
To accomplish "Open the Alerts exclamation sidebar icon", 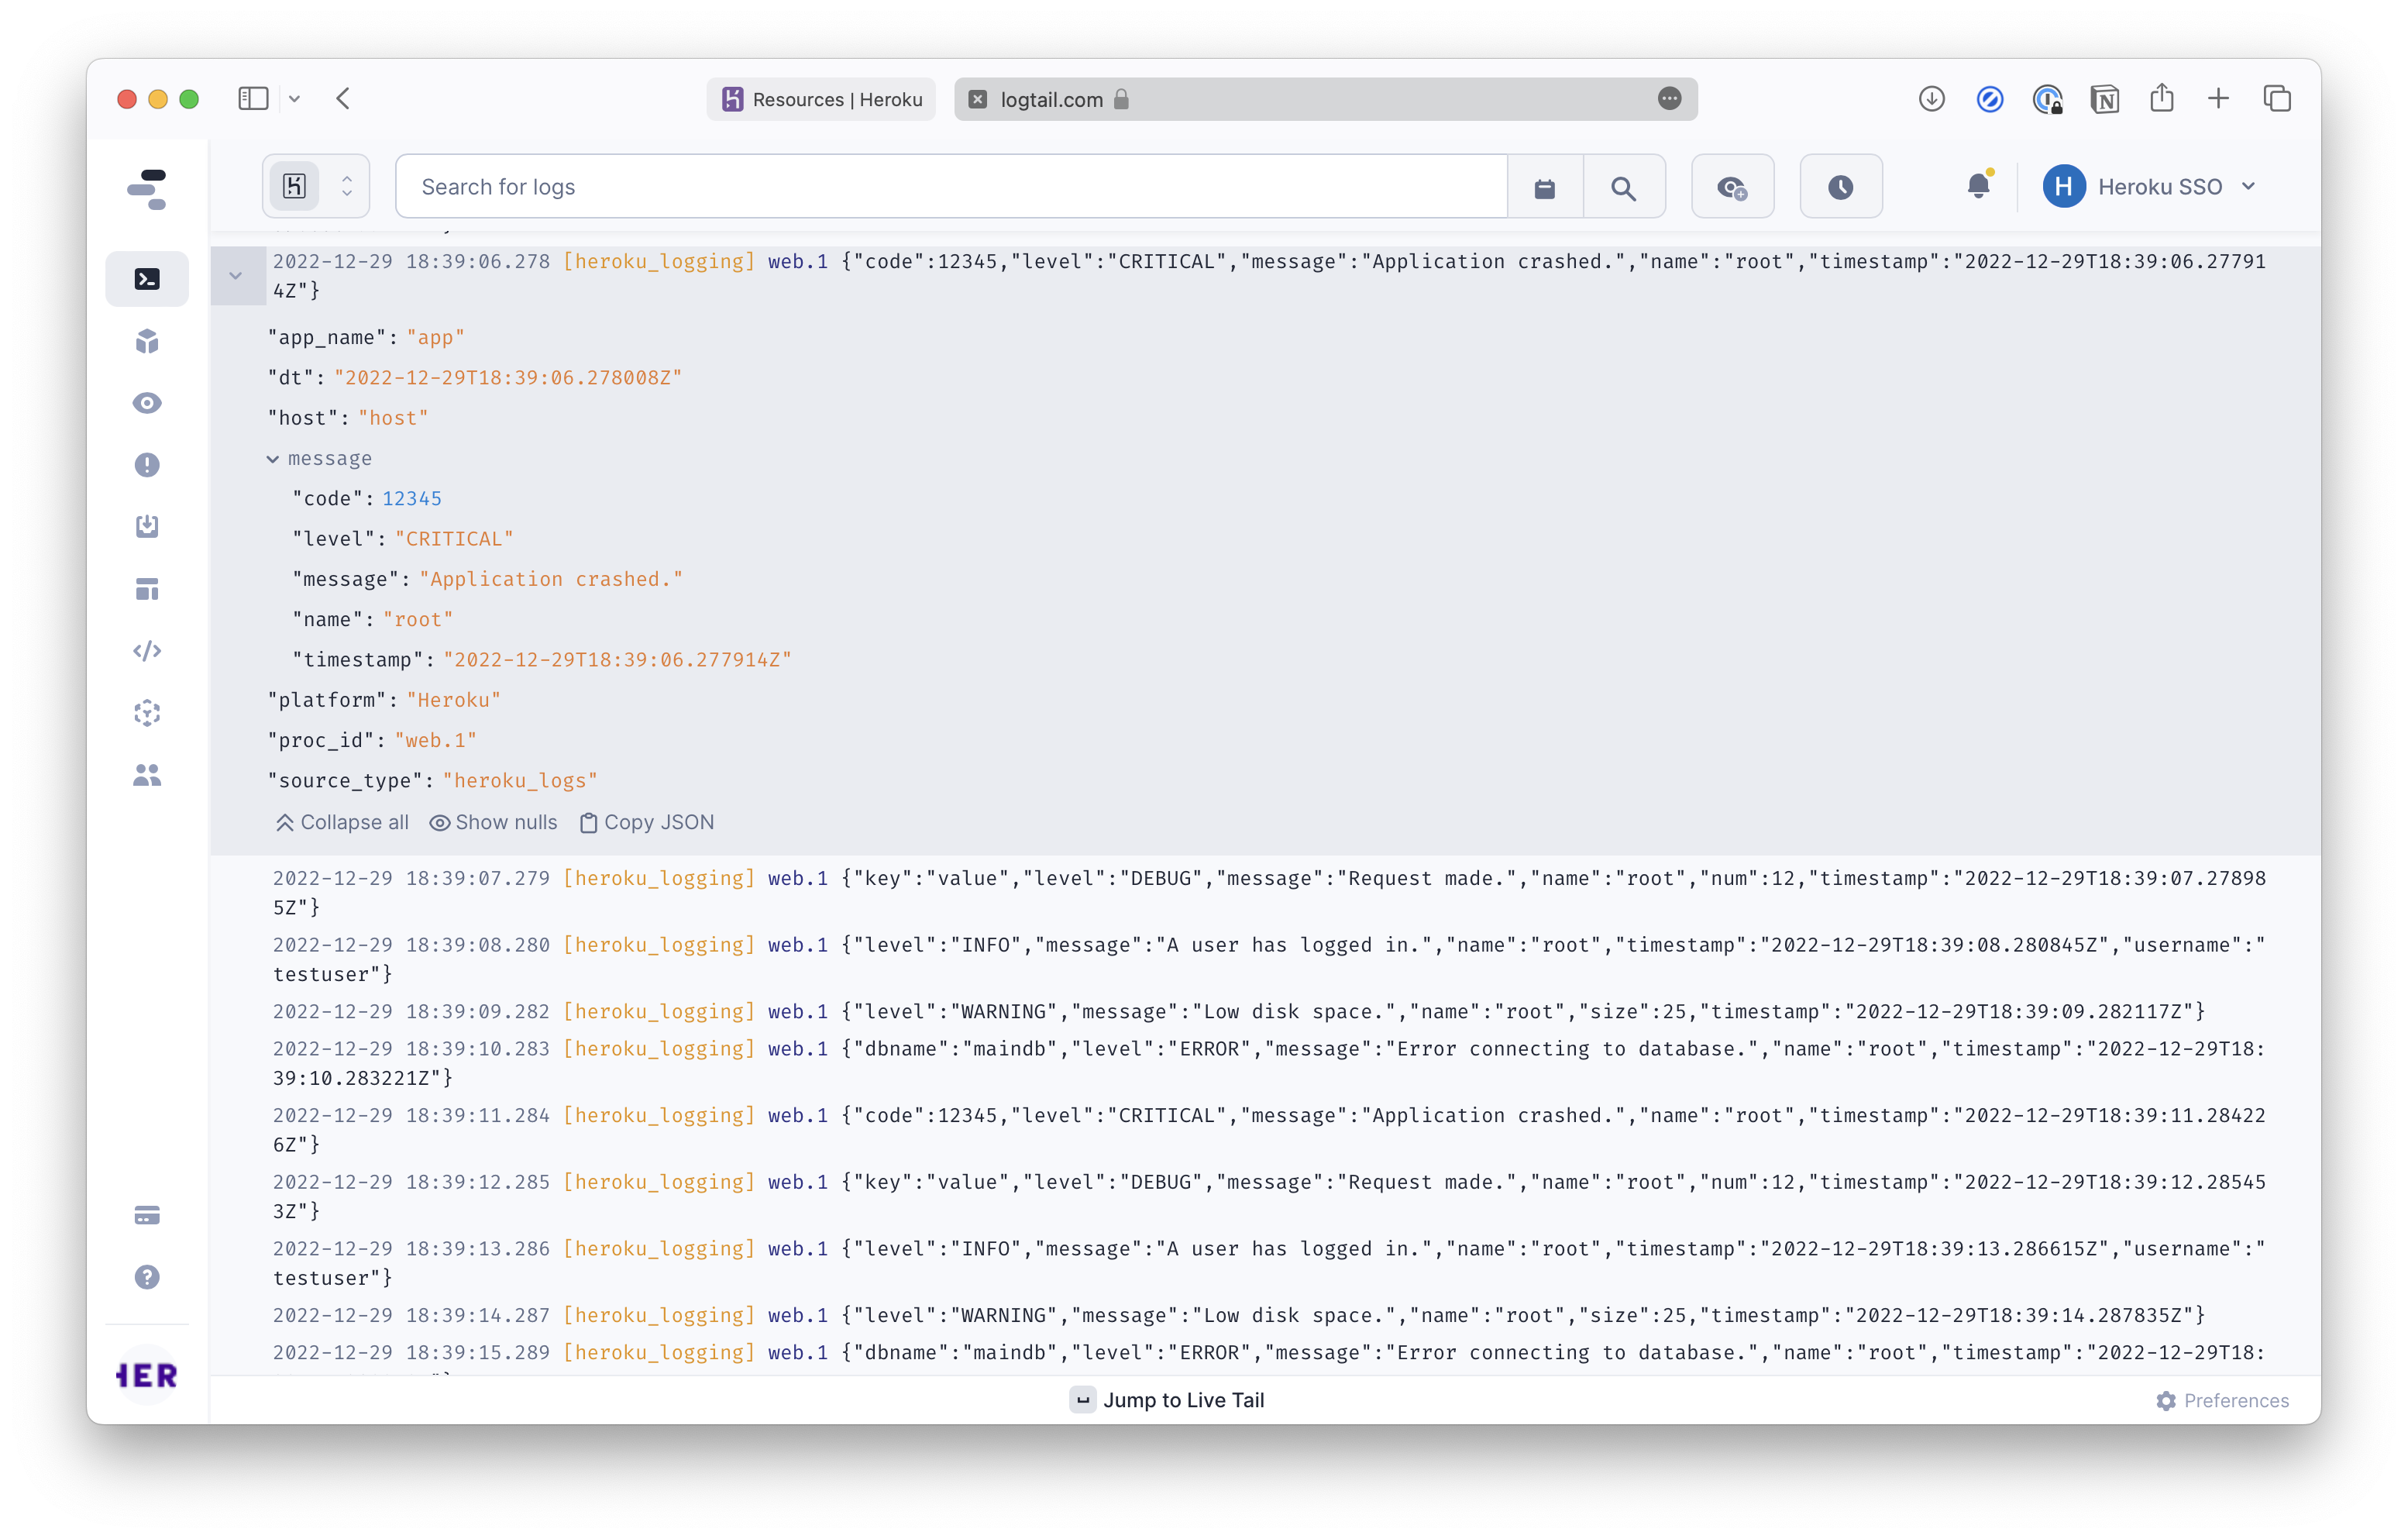I will click(x=147, y=465).
